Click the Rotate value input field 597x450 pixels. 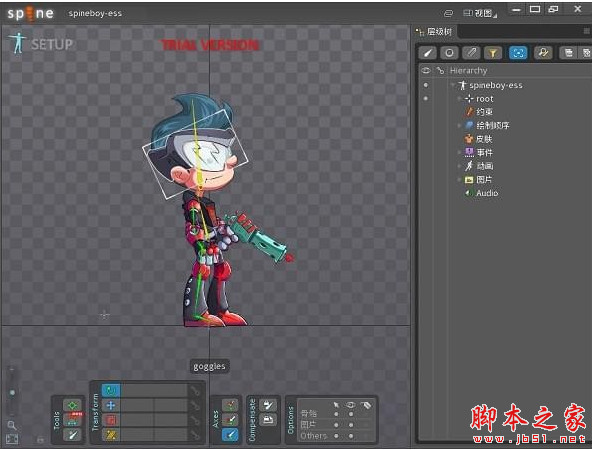click(155, 391)
